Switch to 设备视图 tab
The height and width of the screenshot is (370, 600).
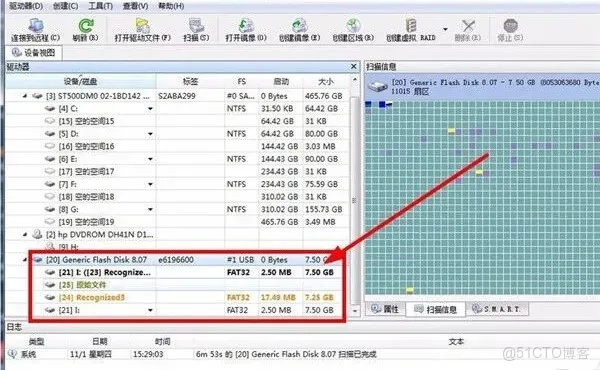tap(33, 52)
